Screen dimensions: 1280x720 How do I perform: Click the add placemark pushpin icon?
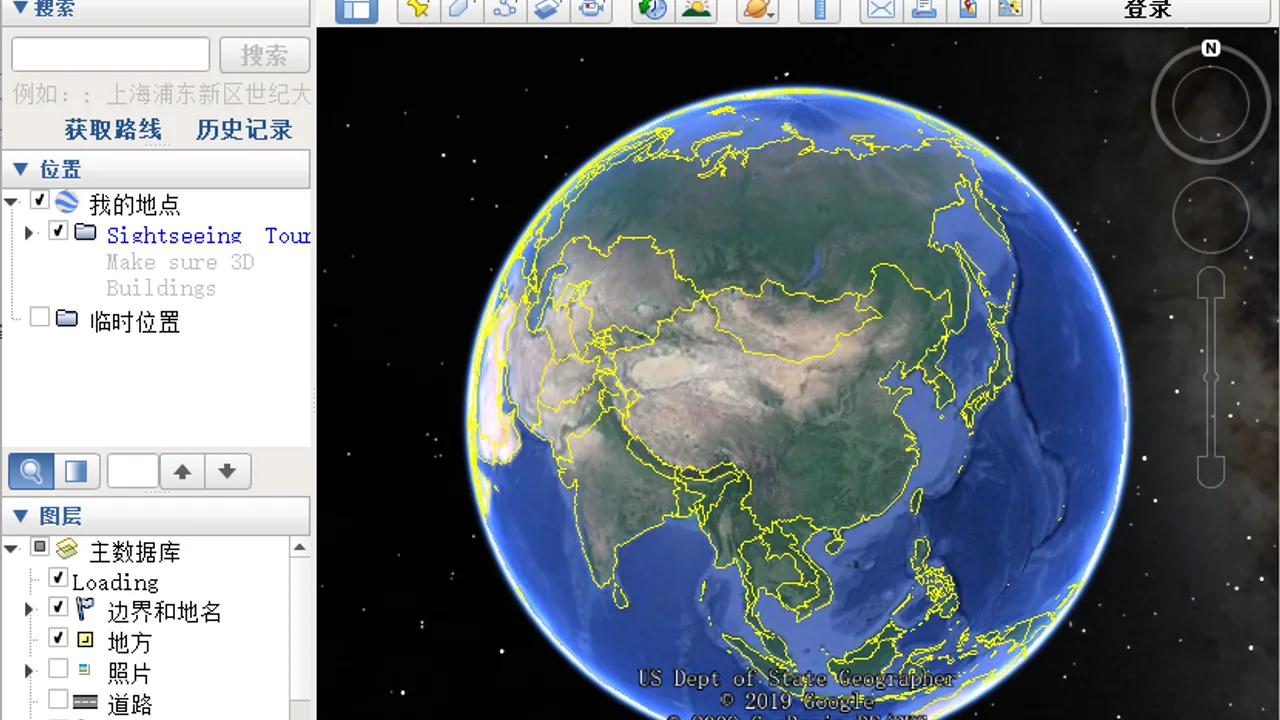[x=419, y=9]
